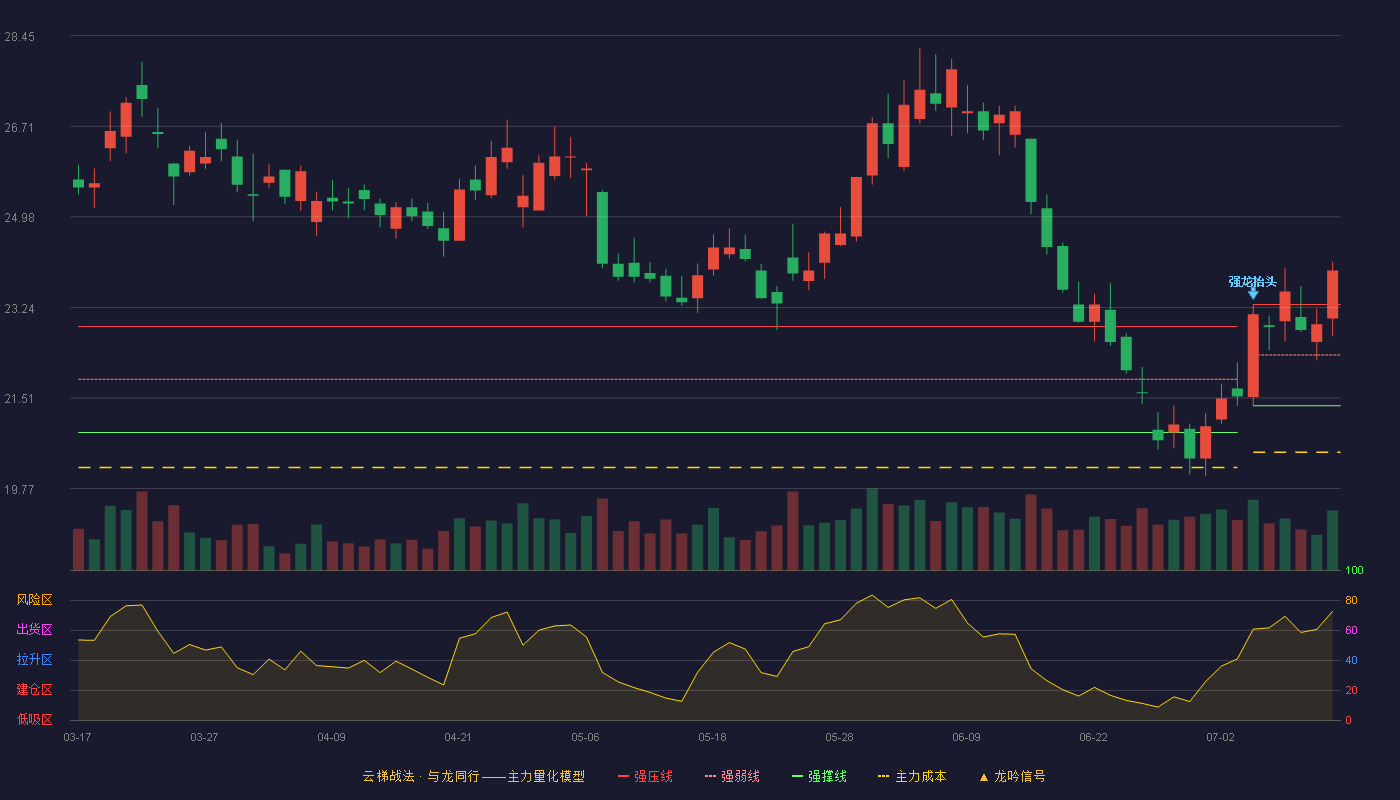This screenshot has width=1400, height=800.
Task: Click the 06-22 date label
Action: tap(1094, 737)
